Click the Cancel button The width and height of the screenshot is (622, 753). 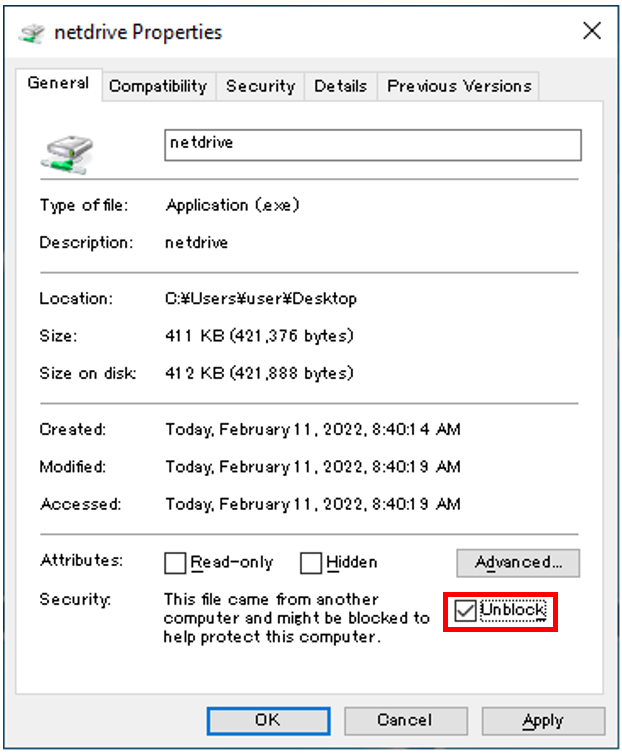(405, 720)
